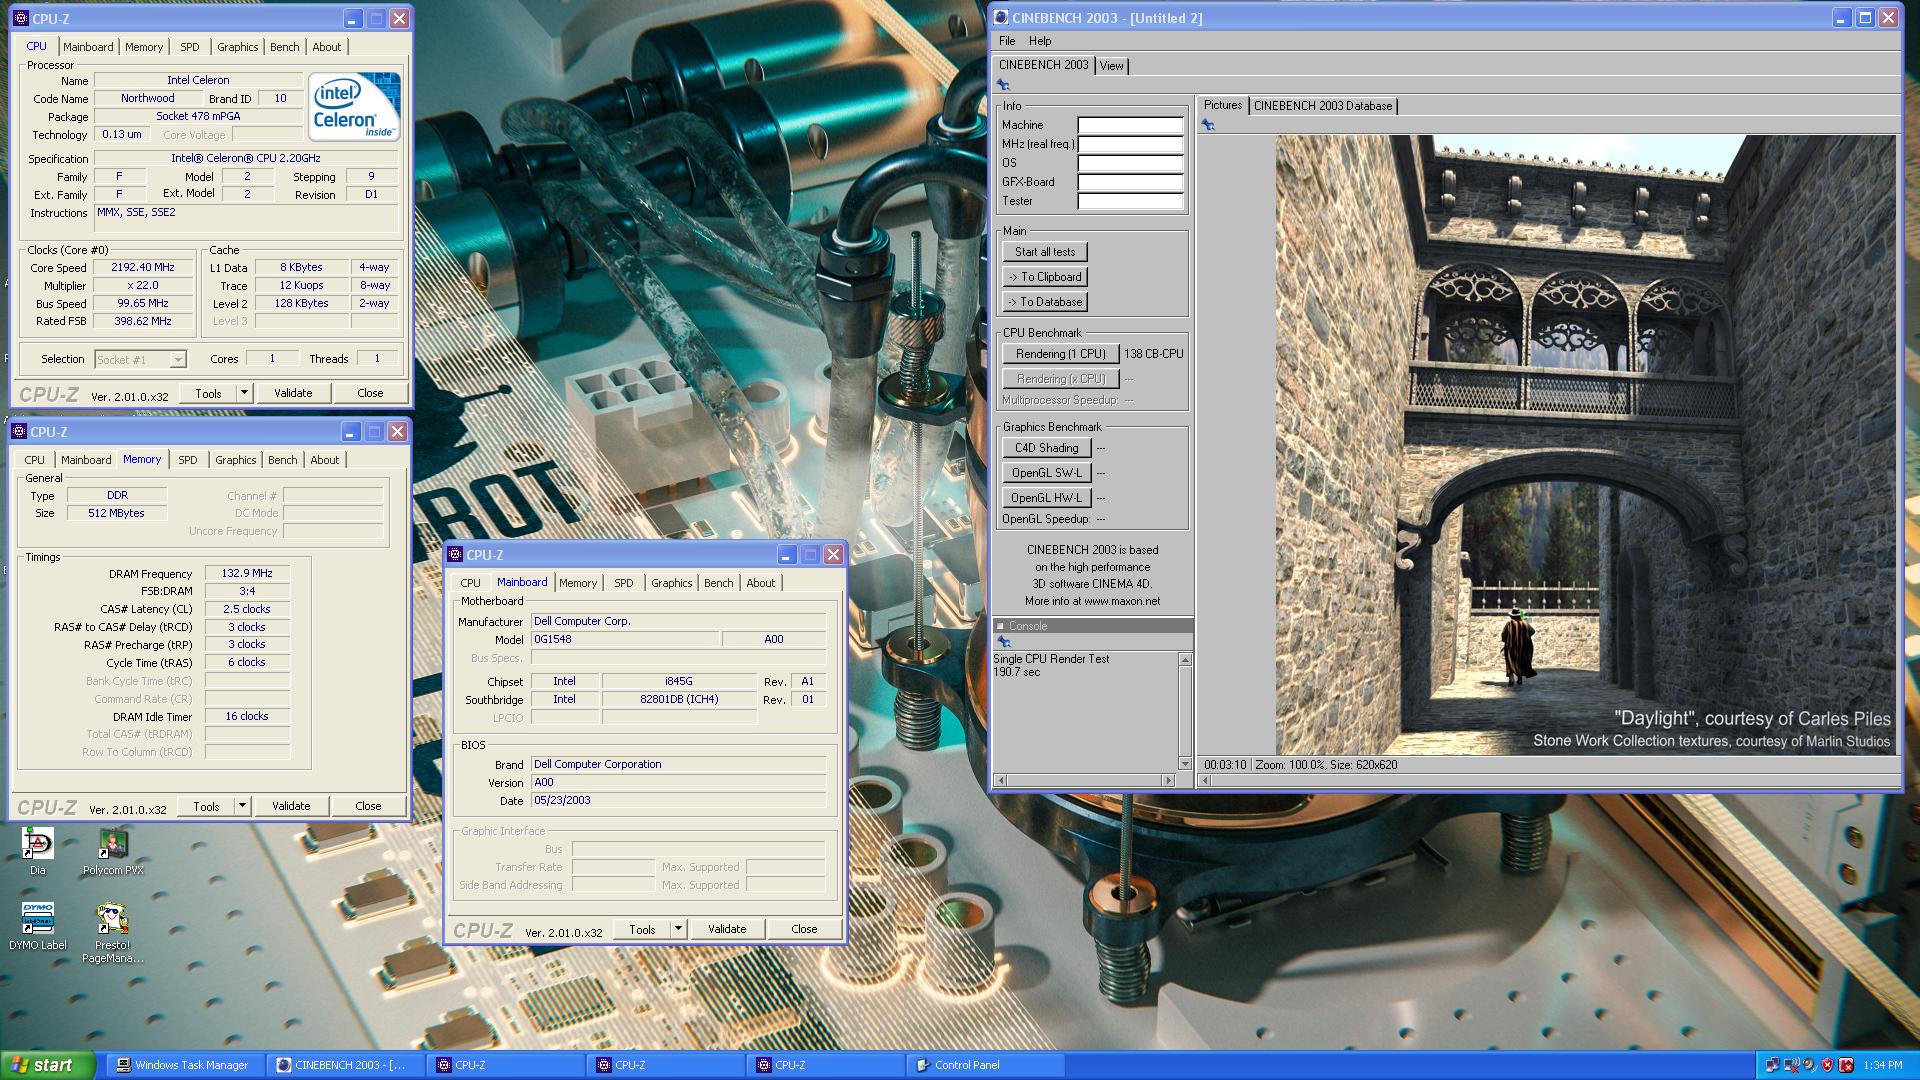Image resolution: width=1920 pixels, height=1080 pixels.
Task: Expand the Tools dropdown arrow in CPU-Z CPU window
Action: click(x=244, y=393)
